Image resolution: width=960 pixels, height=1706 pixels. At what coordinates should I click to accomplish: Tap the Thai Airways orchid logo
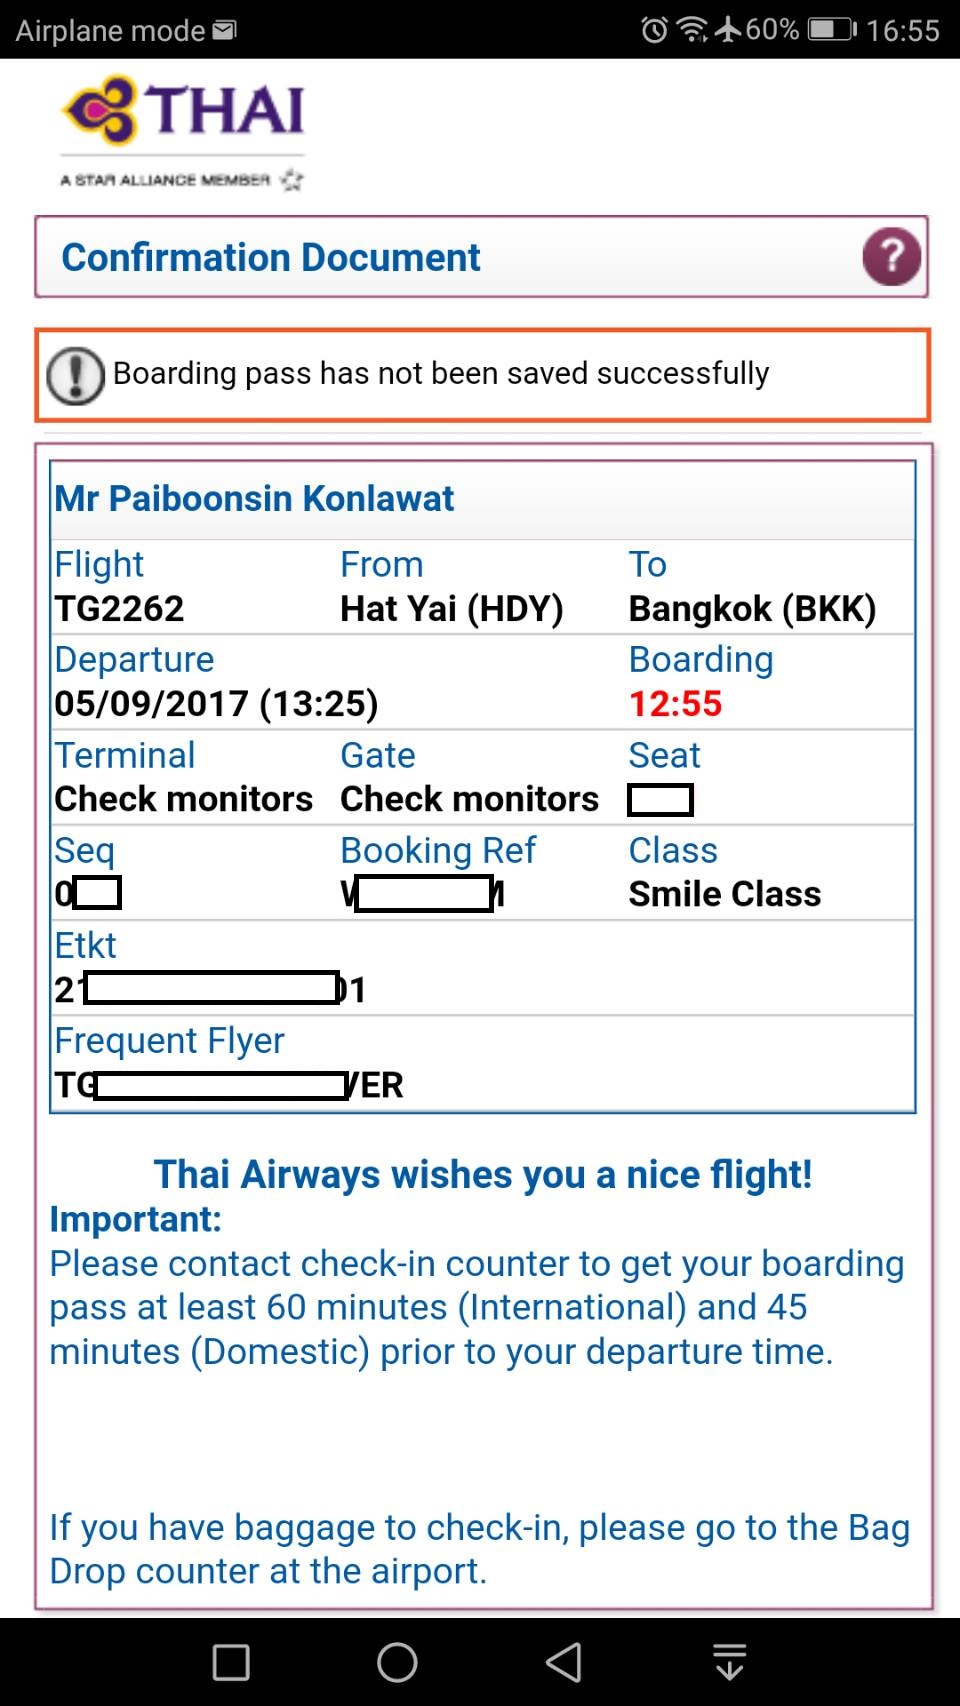(x=98, y=109)
